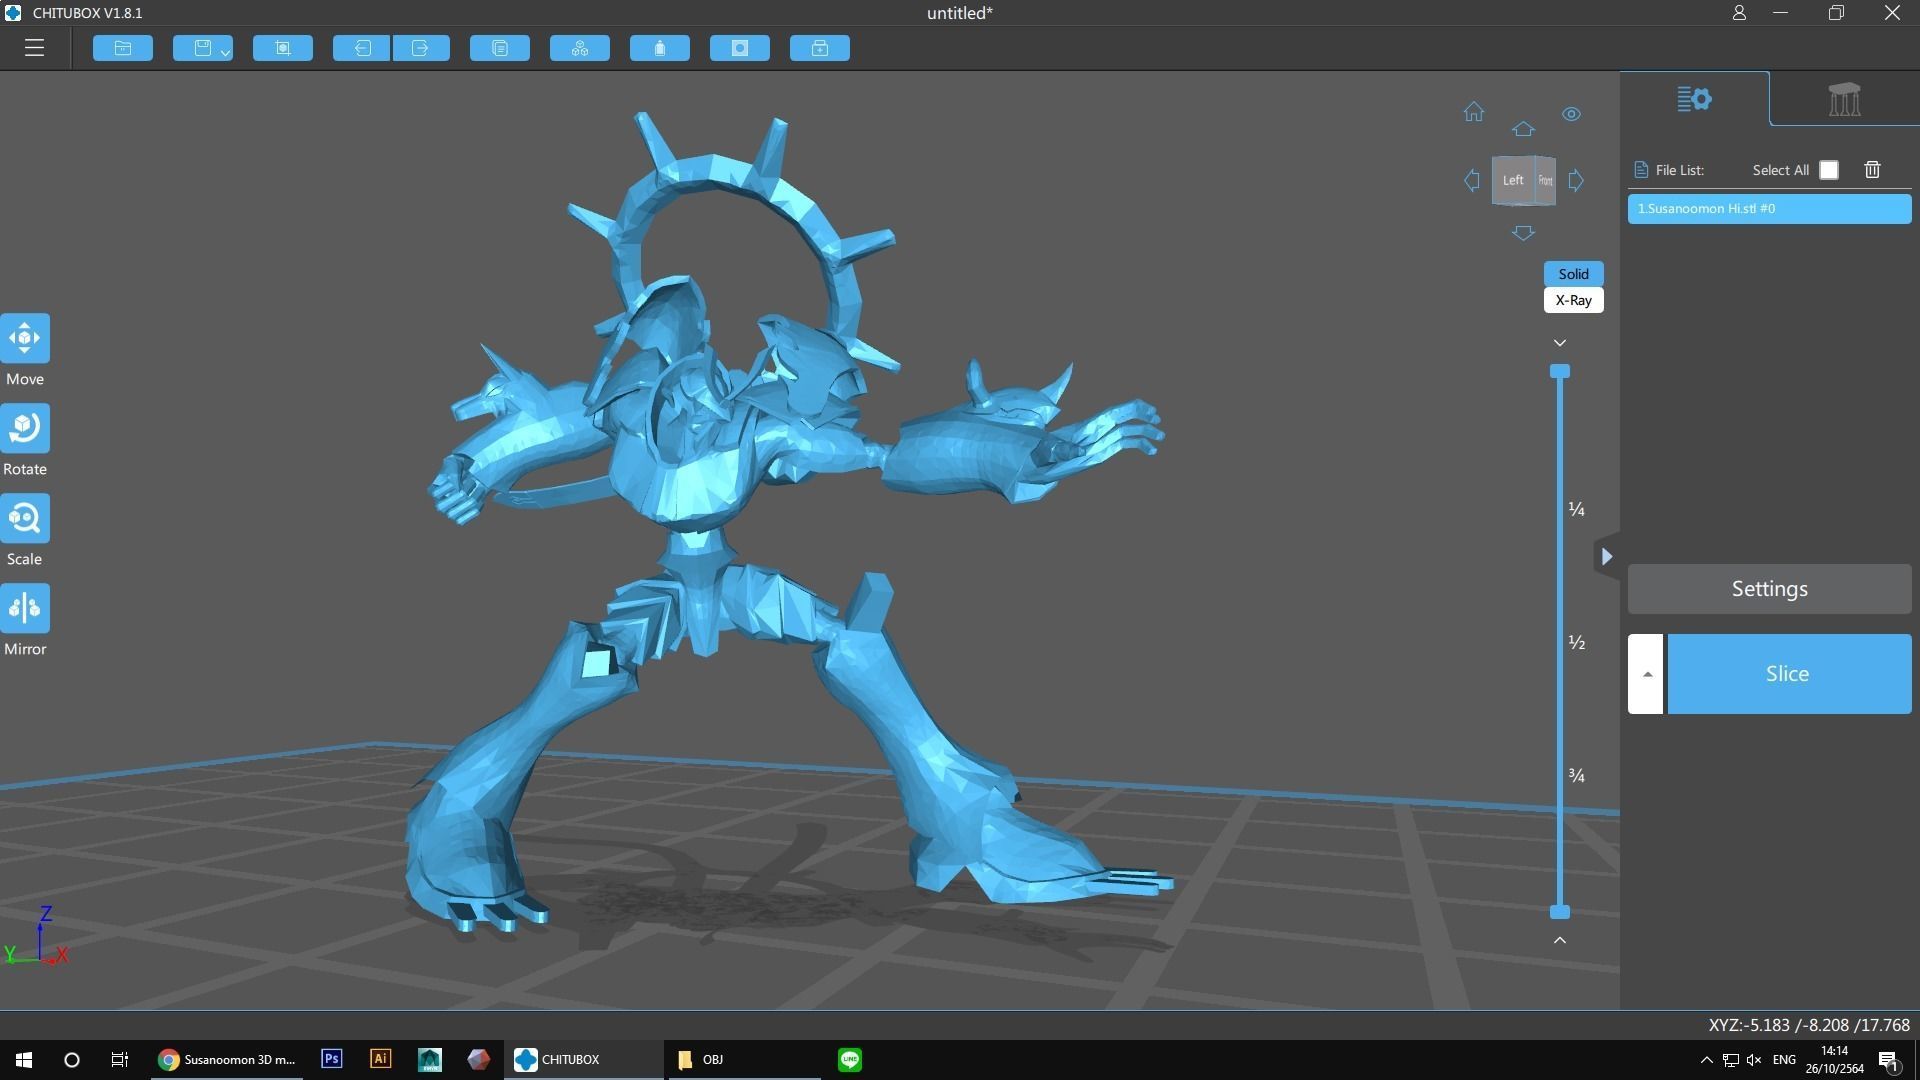Image resolution: width=1920 pixels, height=1080 pixels.
Task: Reset view with the Home icon
Action: point(1474,112)
